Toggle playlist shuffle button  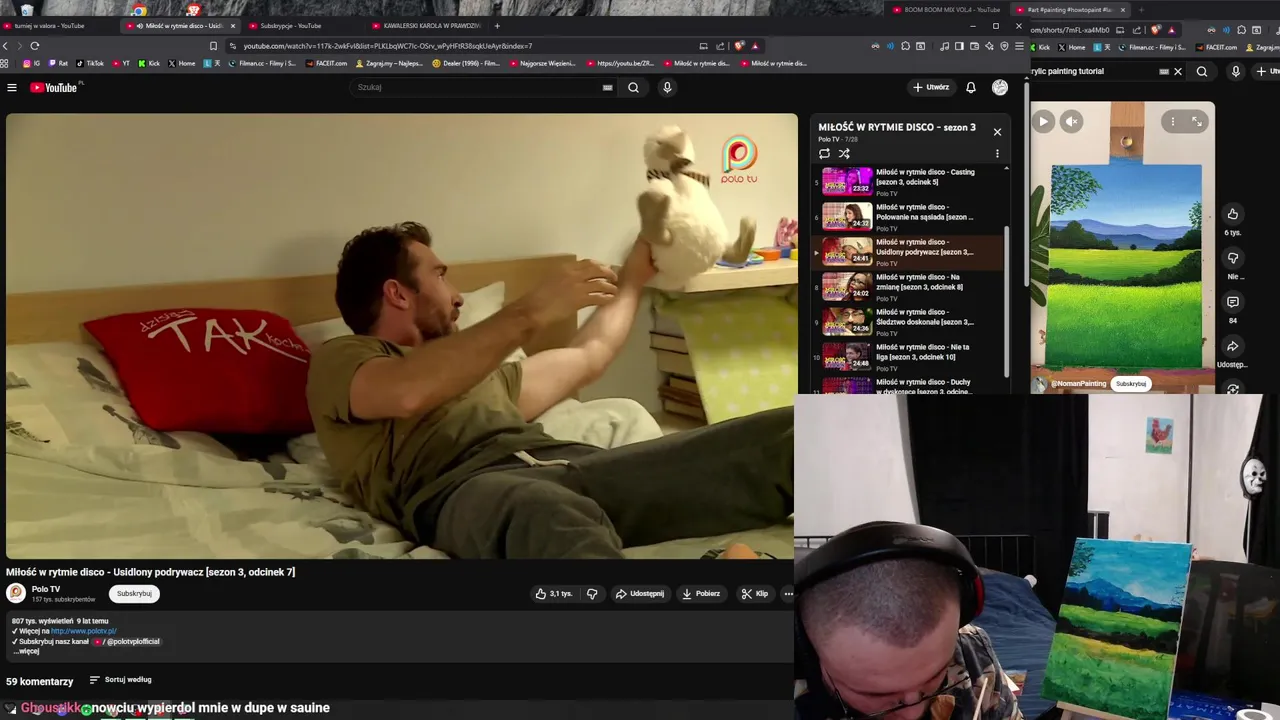[844, 154]
